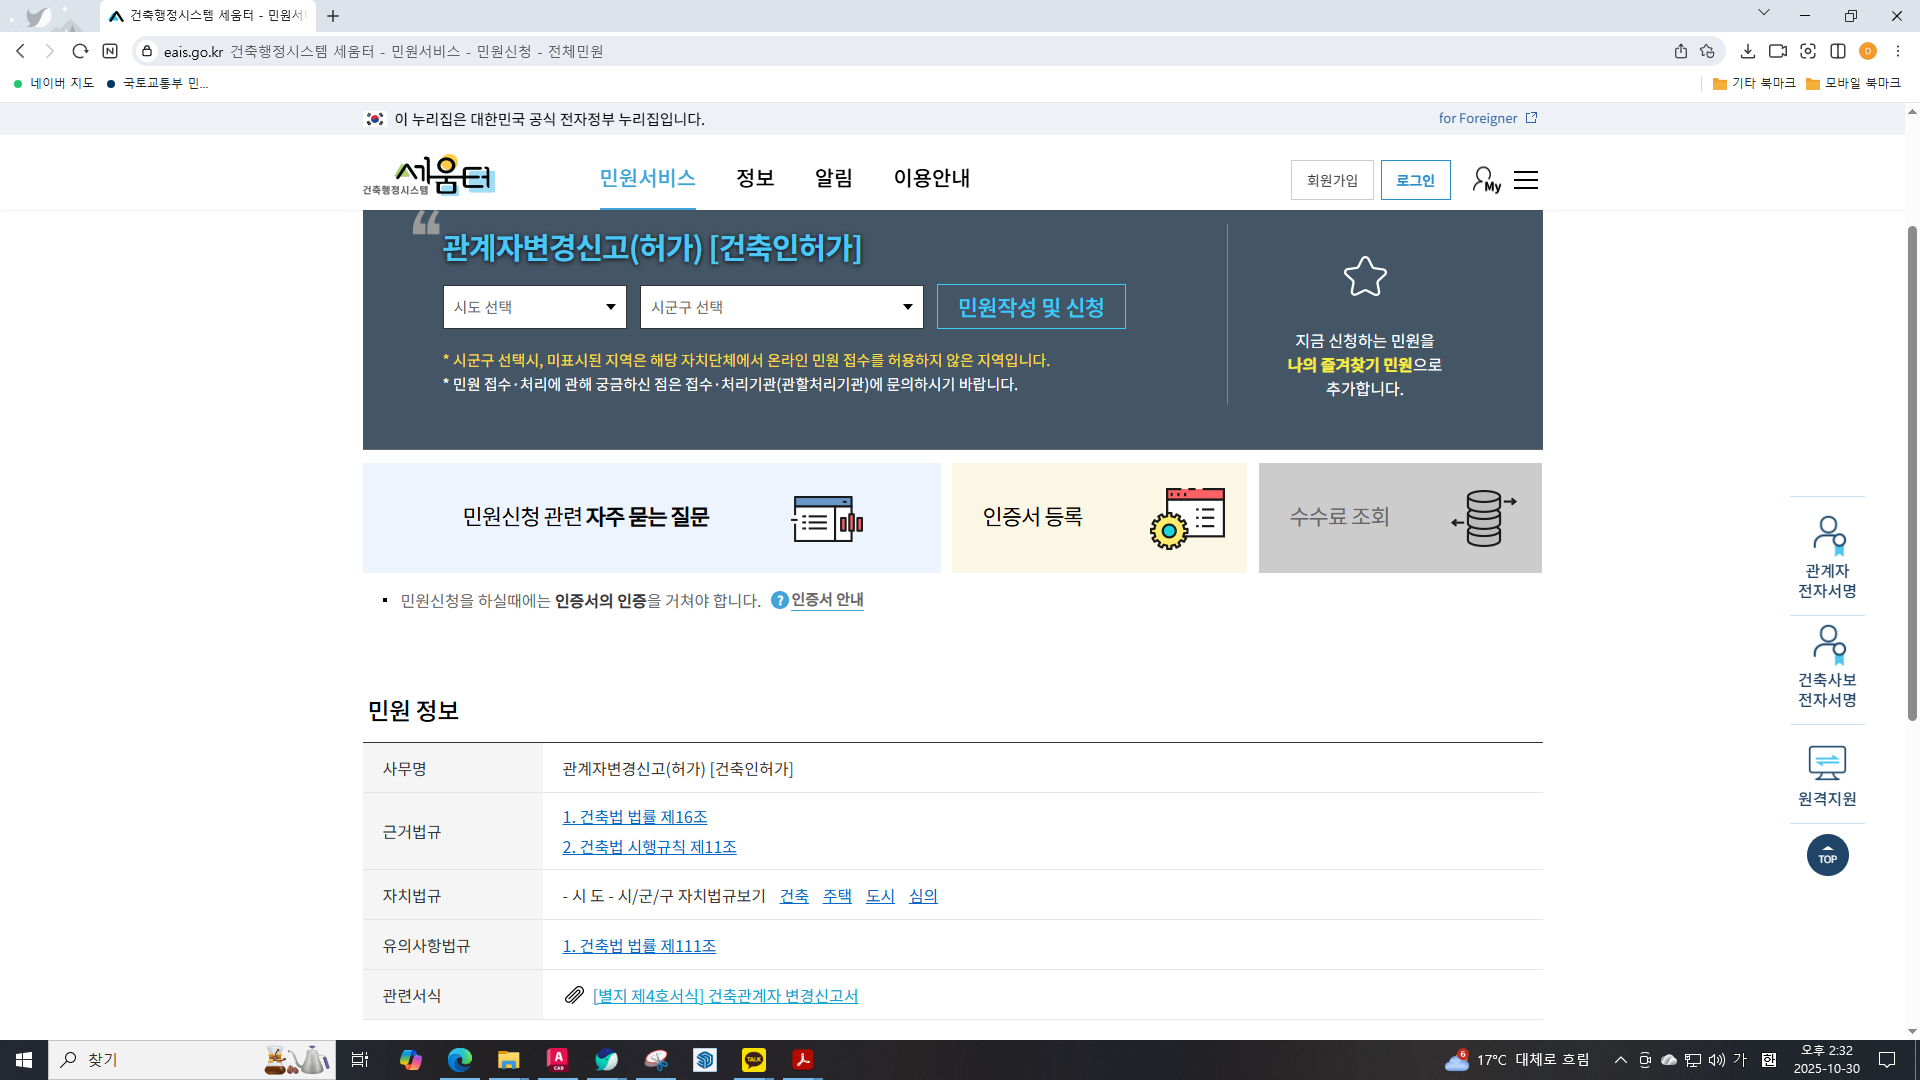1920x1080 pixels.
Task: Click the 로그인 button
Action: 1415,180
